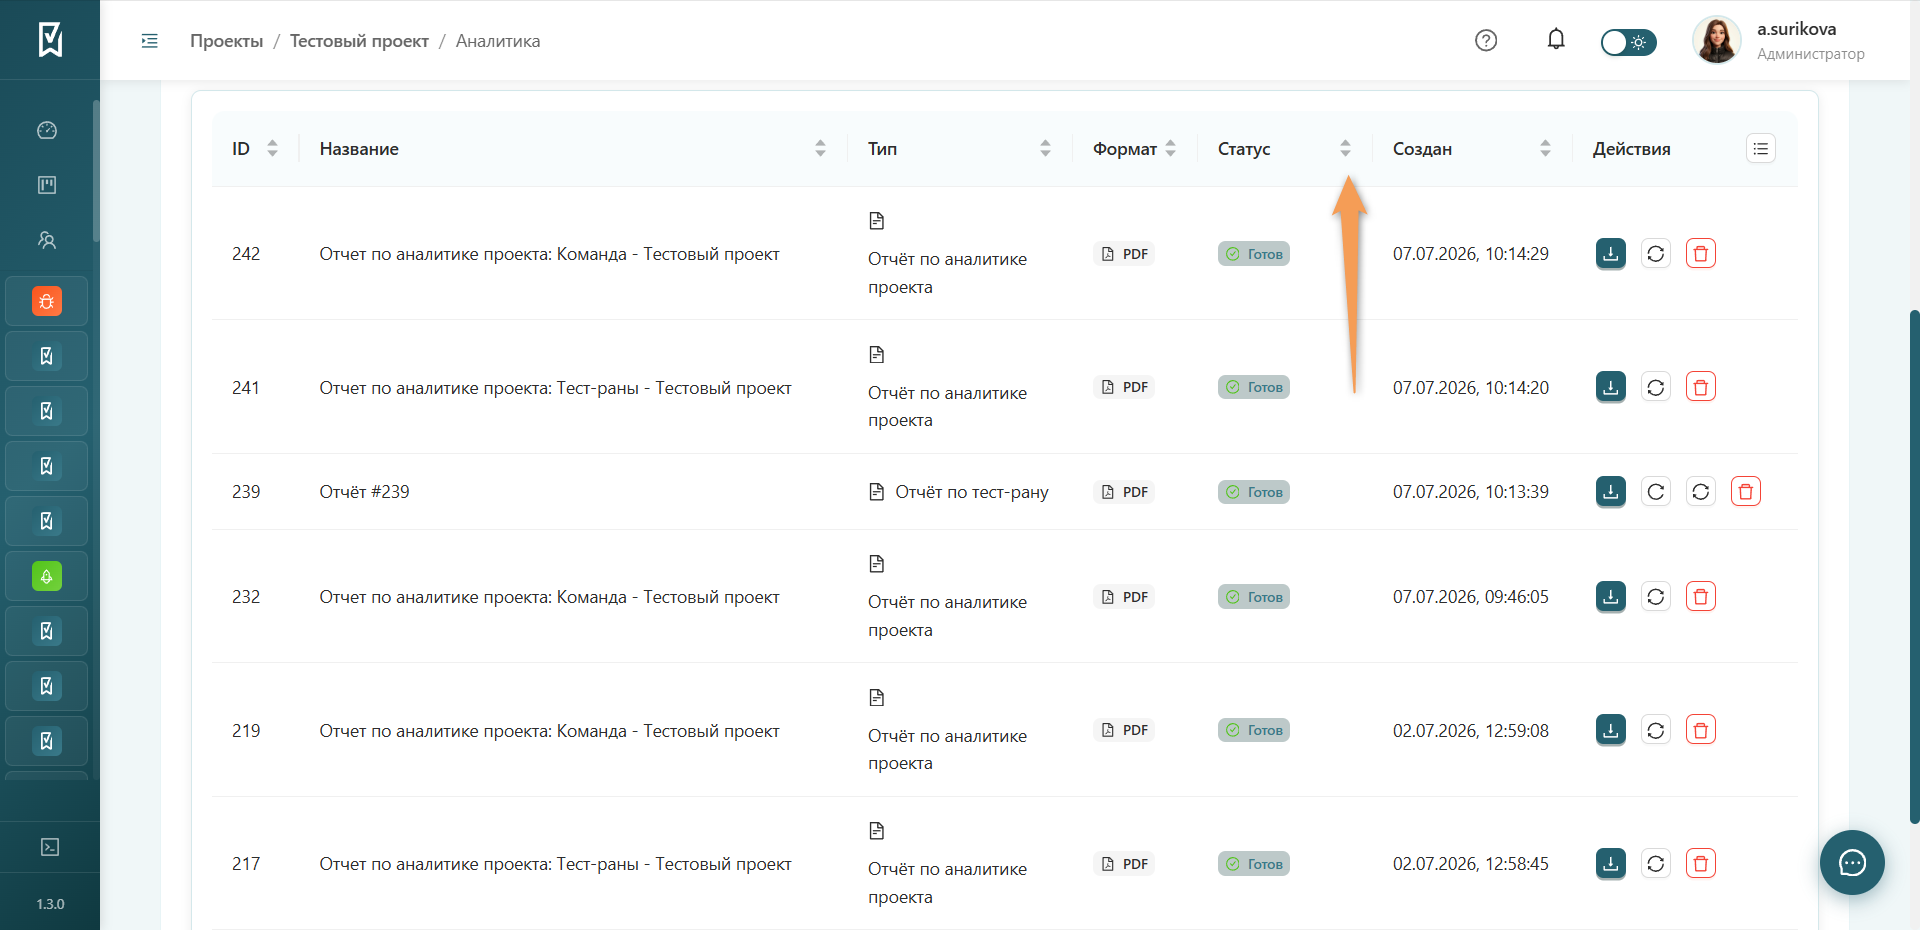Regenerate report 232 with the refresh icon
The width and height of the screenshot is (1920, 930).
pyautogui.click(x=1655, y=597)
